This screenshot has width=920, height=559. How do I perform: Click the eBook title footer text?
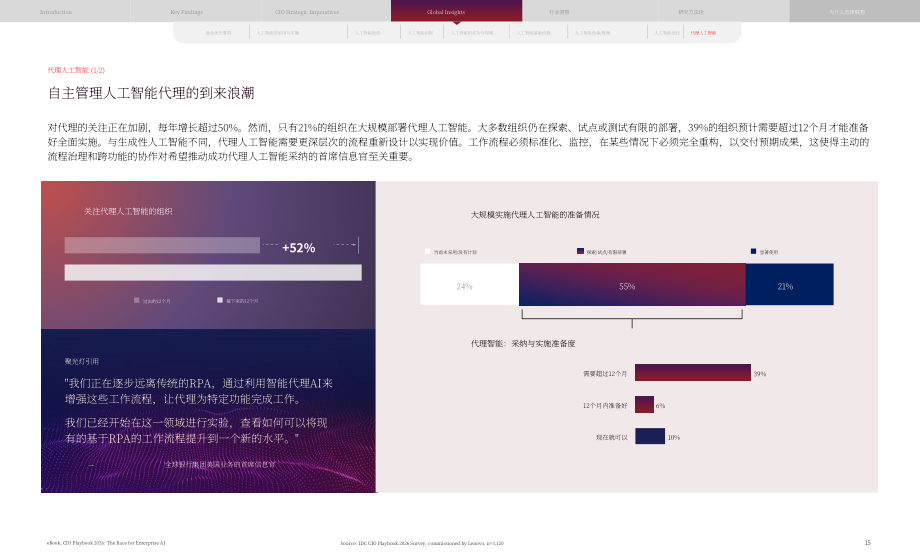[x=106, y=543]
